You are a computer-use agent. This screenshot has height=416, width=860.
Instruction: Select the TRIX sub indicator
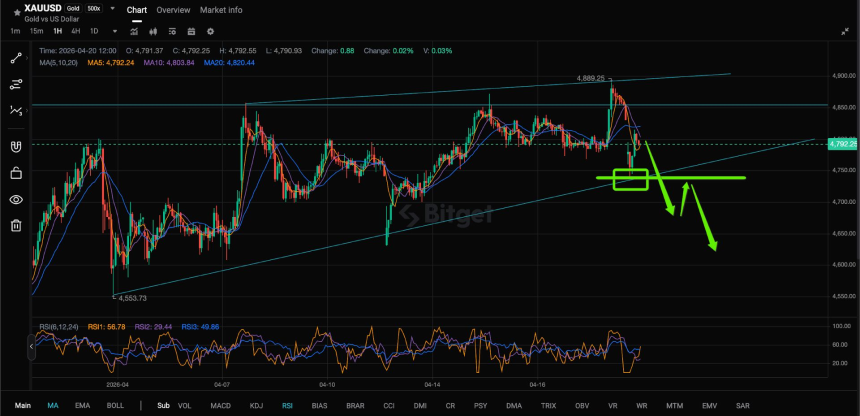click(x=548, y=406)
